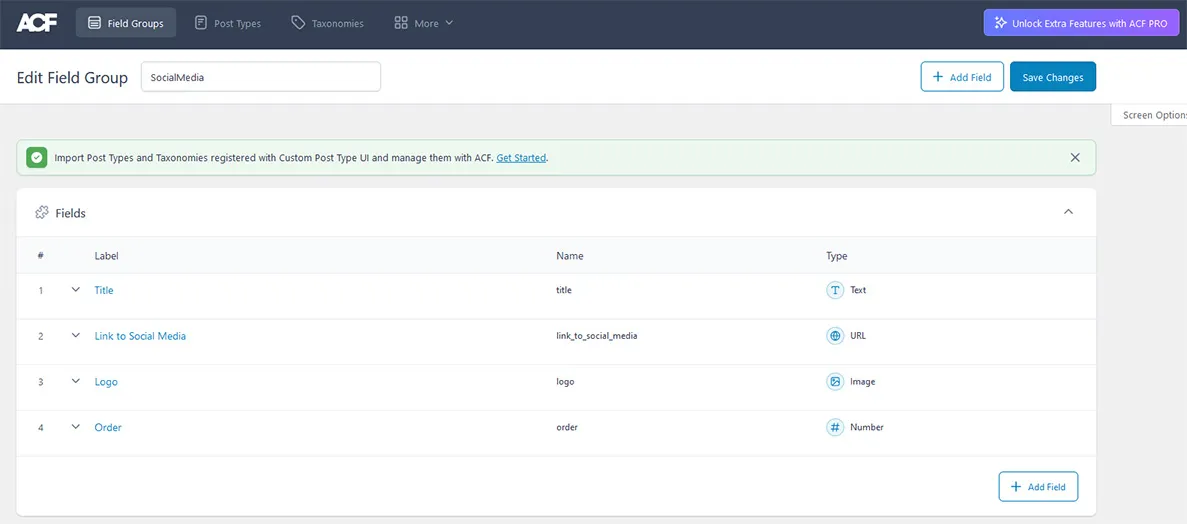1187x524 pixels.
Task: Click the SocialMedia field group name input
Action: point(260,77)
